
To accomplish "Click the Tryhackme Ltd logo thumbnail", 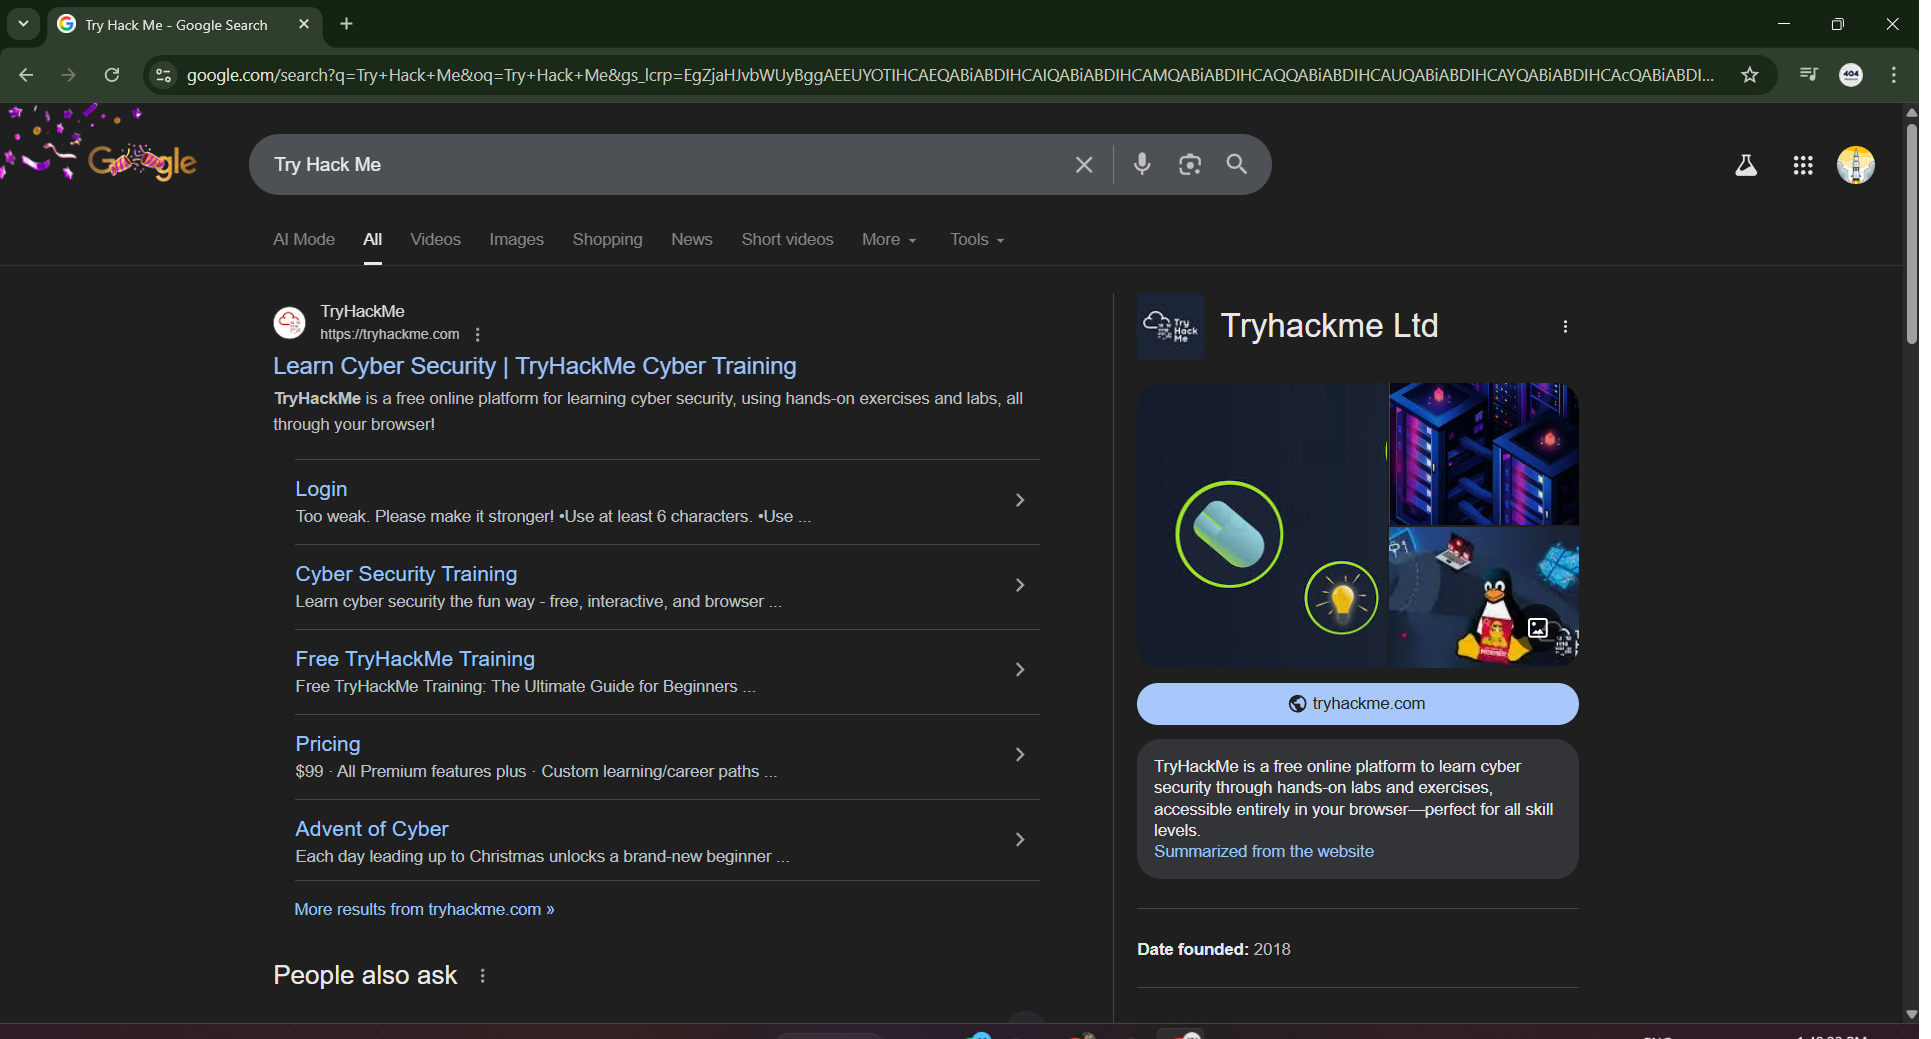I will click(x=1171, y=327).
